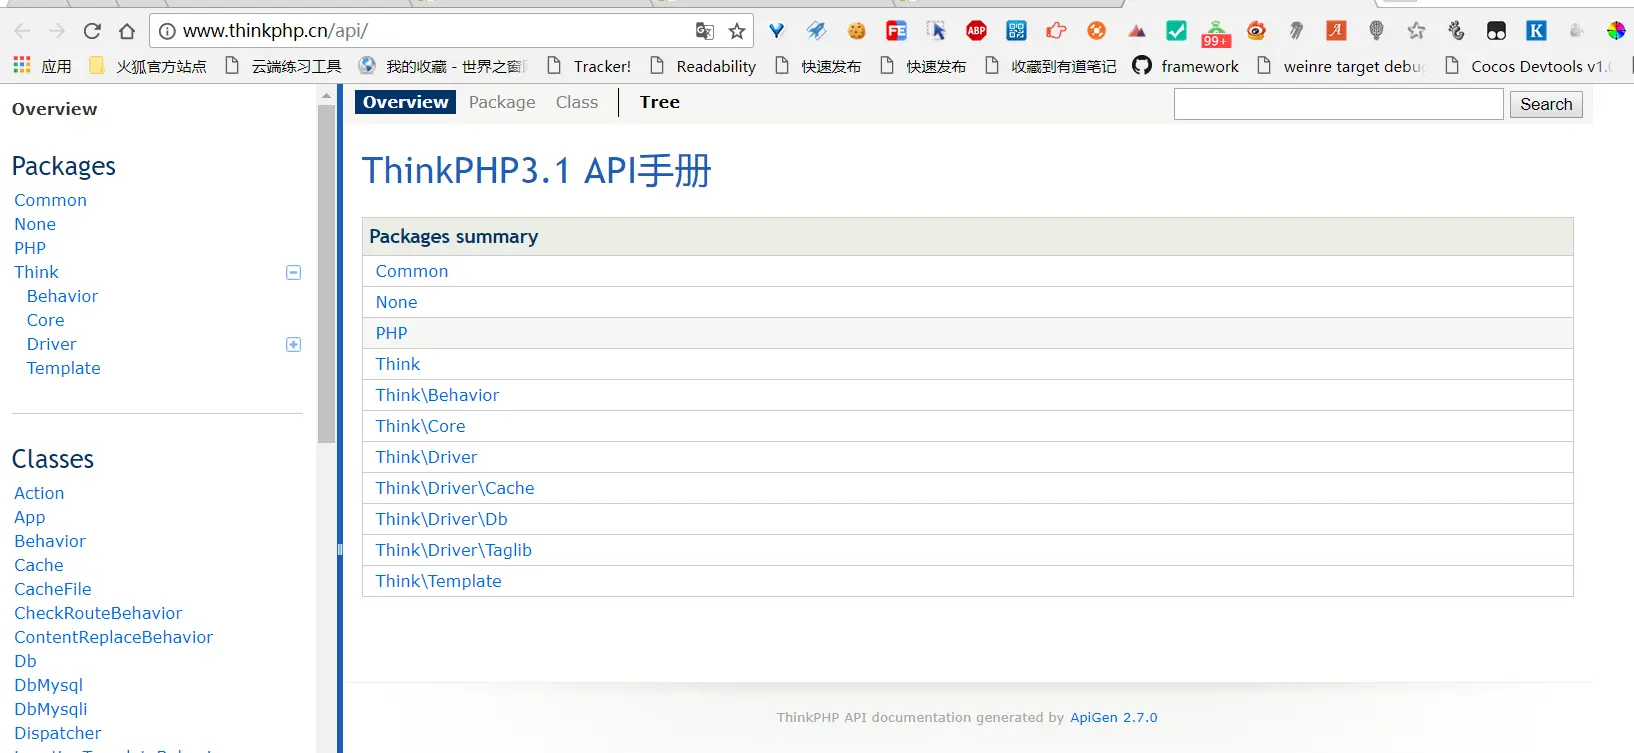Switch to the Overview tab
This screenshot has width=1634, height=753.
pyautogui.click(x=406, y=102)
